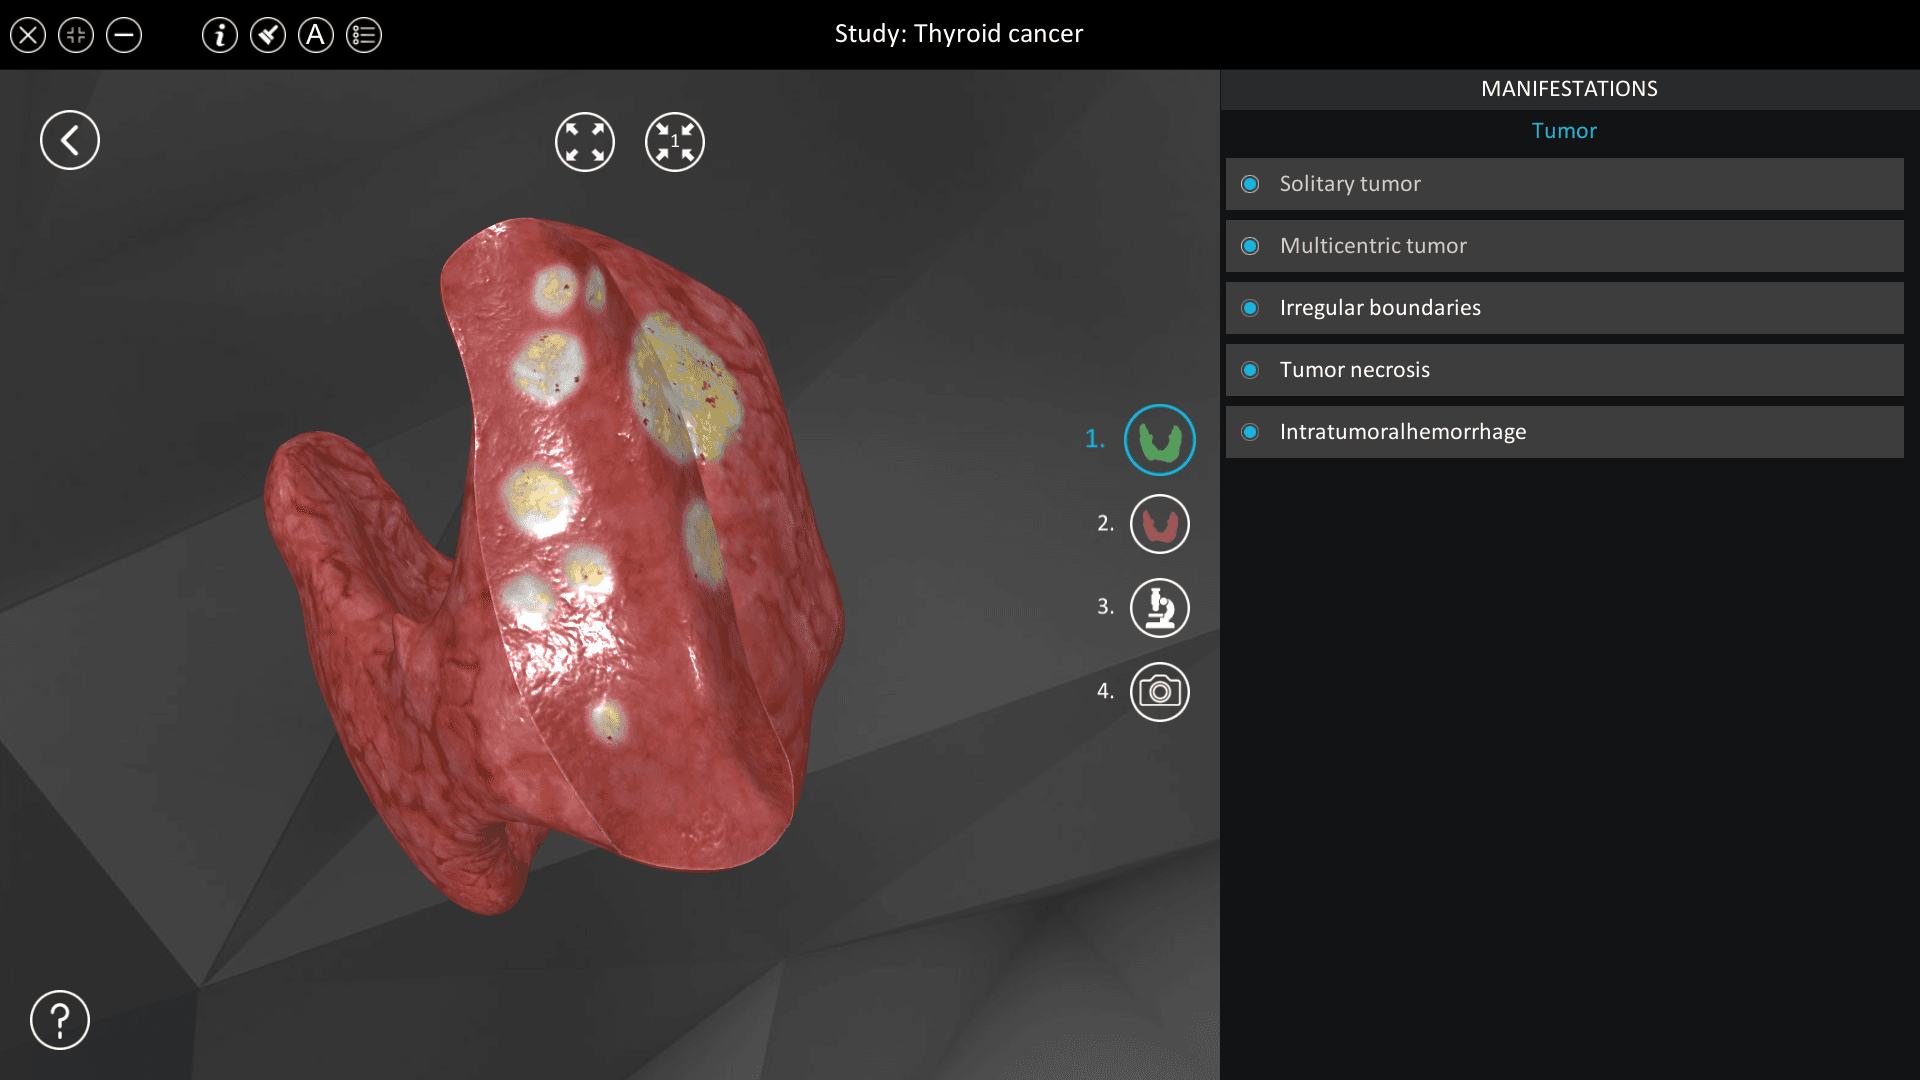
Task: Toggle the Tumor necrosis radio button
Action: click(1250, 370)
